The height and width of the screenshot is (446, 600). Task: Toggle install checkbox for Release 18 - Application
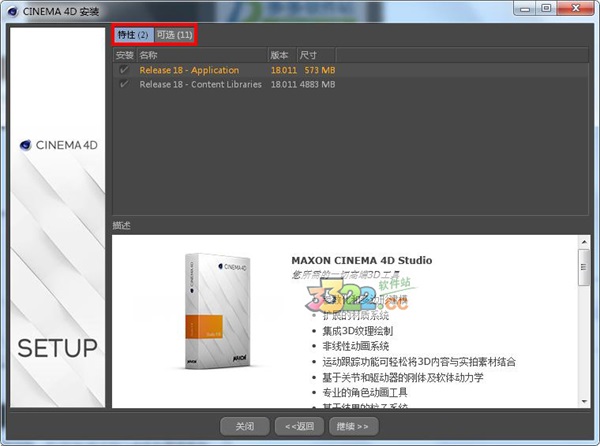click(x=124, y=70)
